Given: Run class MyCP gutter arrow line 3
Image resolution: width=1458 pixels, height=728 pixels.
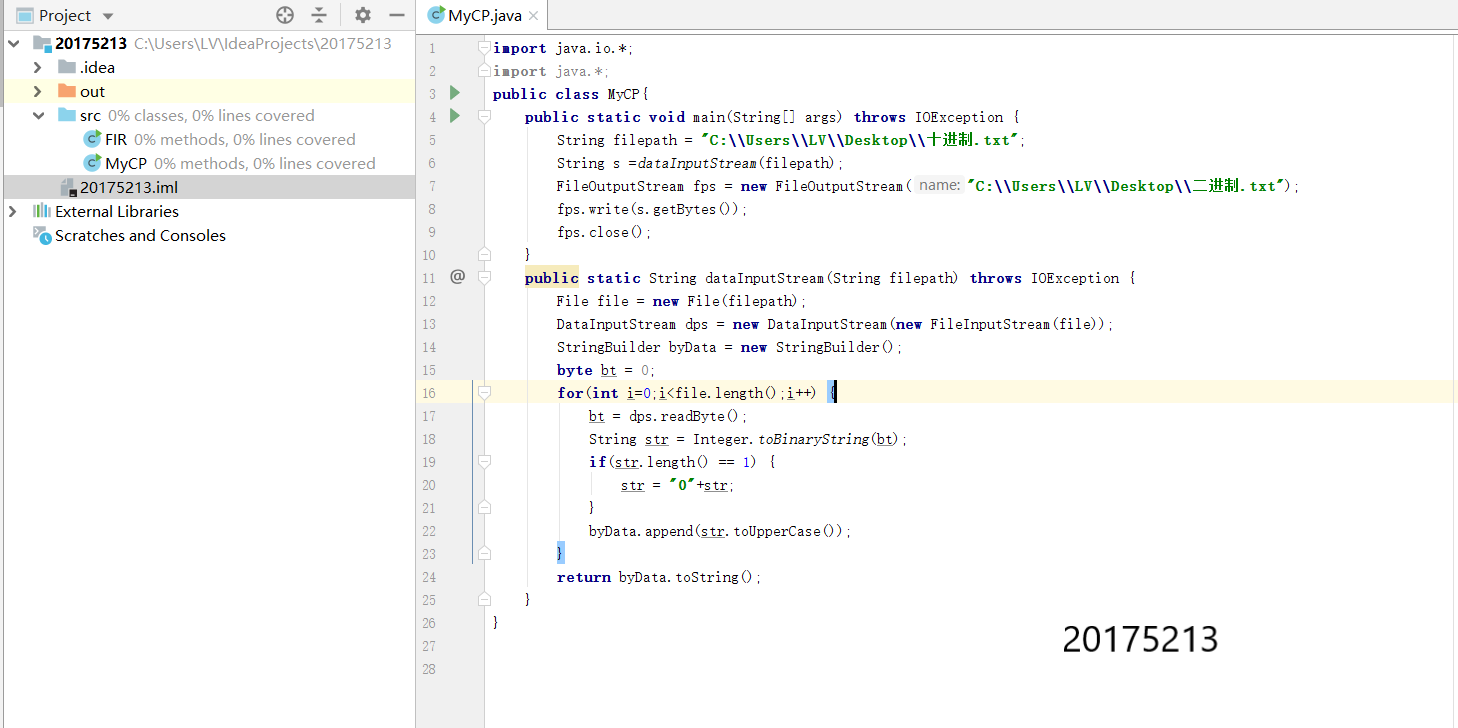Looking at the screenshot, I should point(455,93).
